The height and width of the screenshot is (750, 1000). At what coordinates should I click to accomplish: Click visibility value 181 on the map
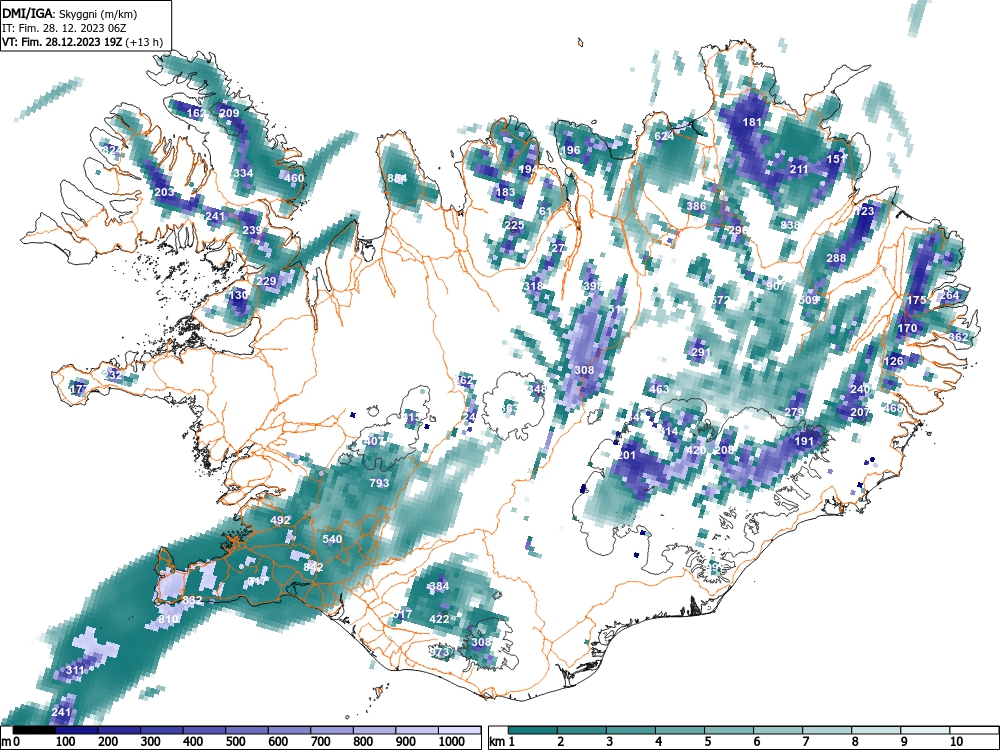753,122
